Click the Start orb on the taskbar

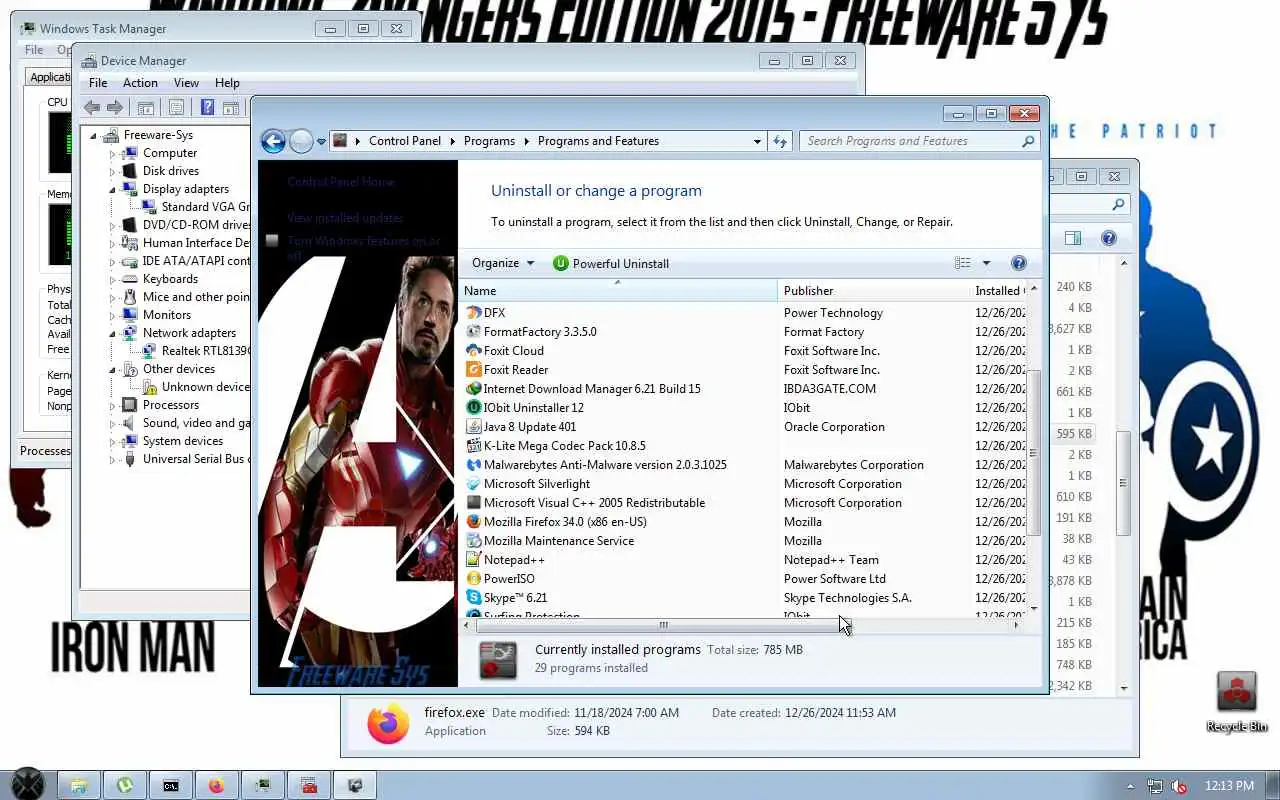click(27, 785)
